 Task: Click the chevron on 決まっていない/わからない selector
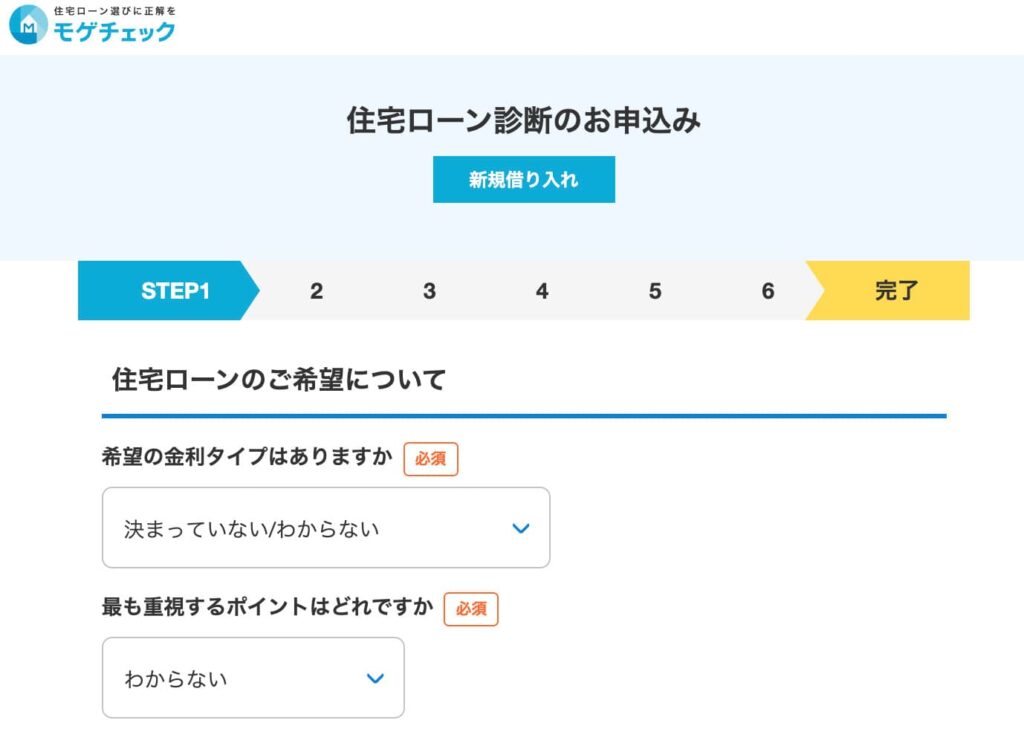coord(520,529)
